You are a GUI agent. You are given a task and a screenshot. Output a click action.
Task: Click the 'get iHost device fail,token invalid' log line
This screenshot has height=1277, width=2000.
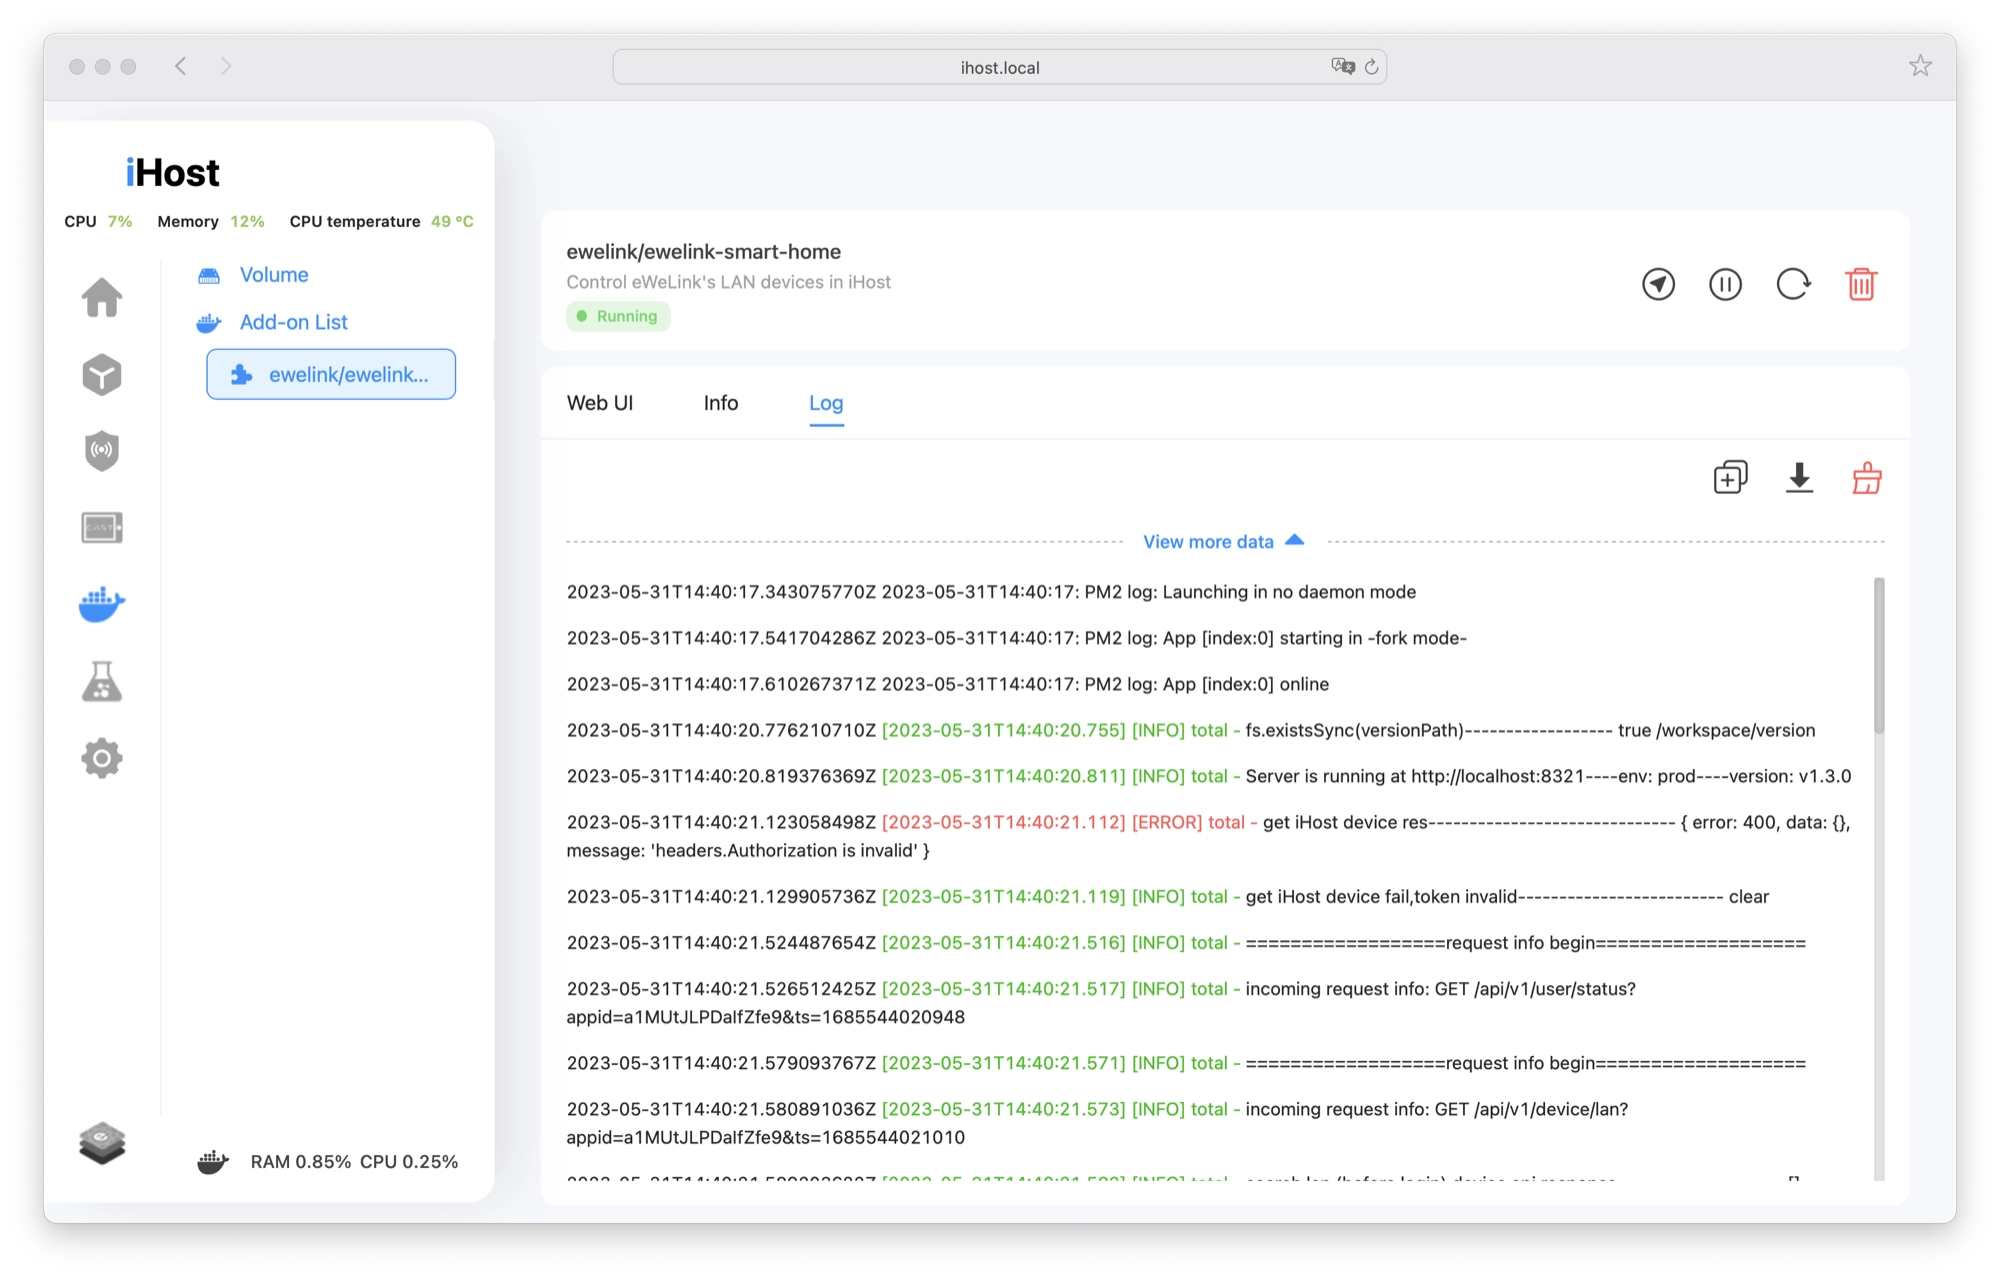(1168, 896)
